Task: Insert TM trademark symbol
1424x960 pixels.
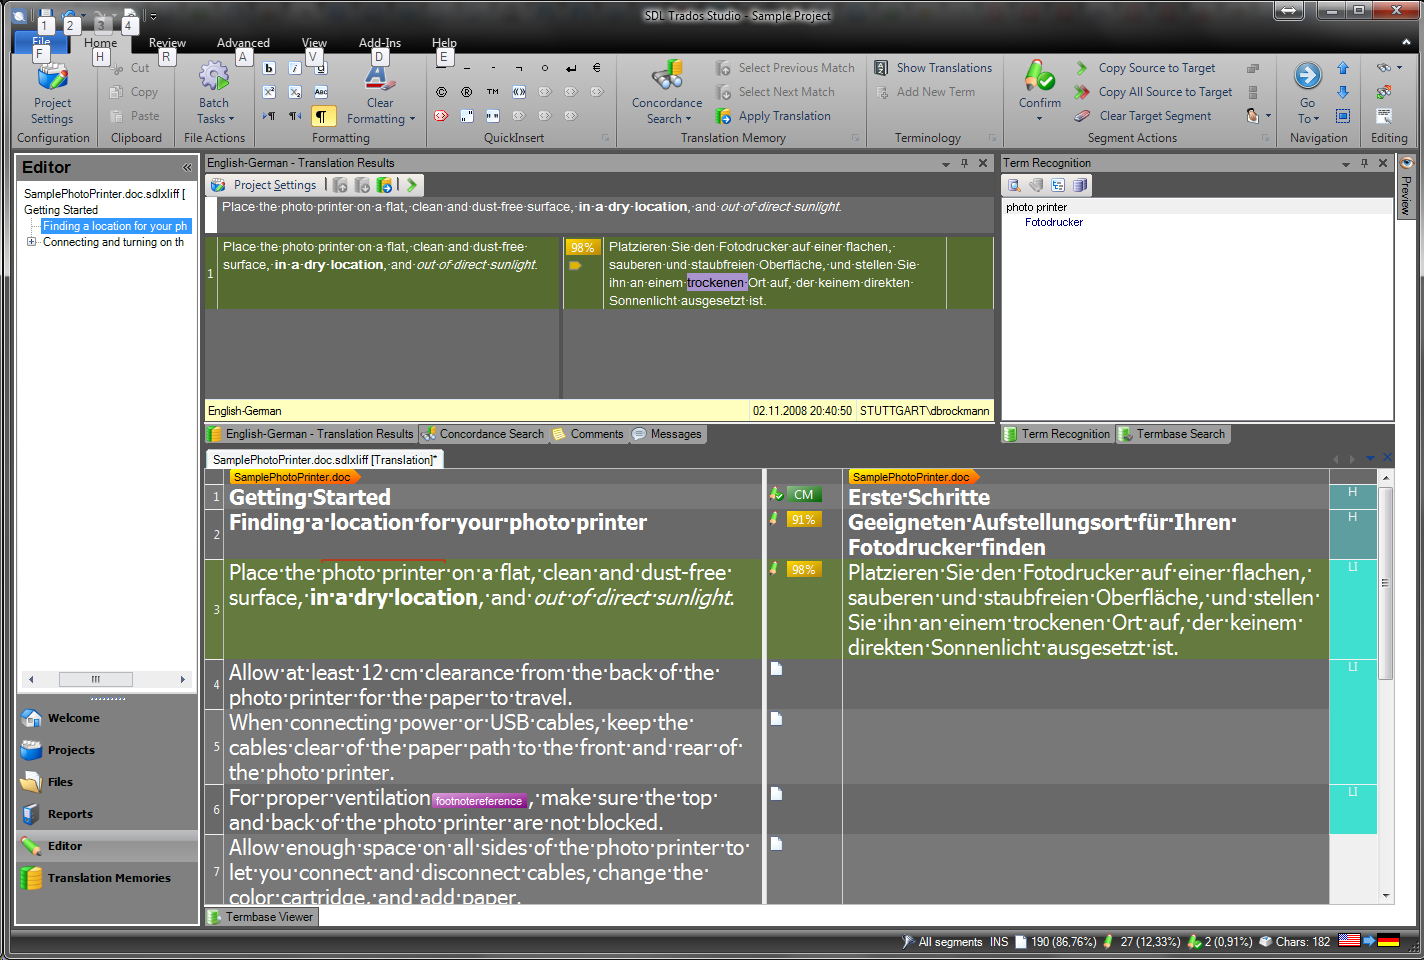Action: 493,92
